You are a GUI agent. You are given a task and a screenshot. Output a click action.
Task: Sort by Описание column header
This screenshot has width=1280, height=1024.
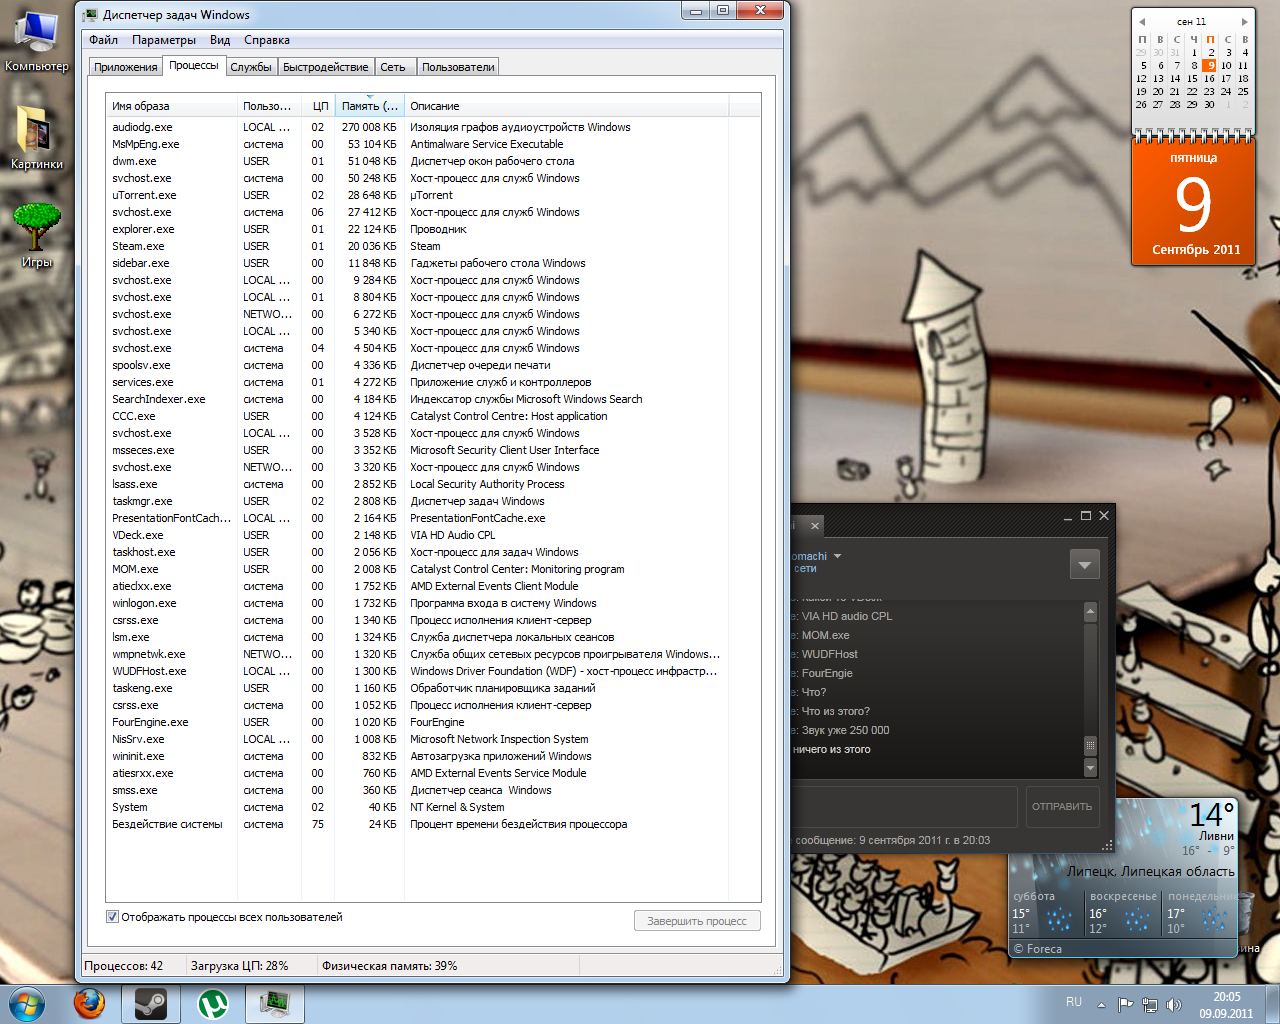pos(566,106)
